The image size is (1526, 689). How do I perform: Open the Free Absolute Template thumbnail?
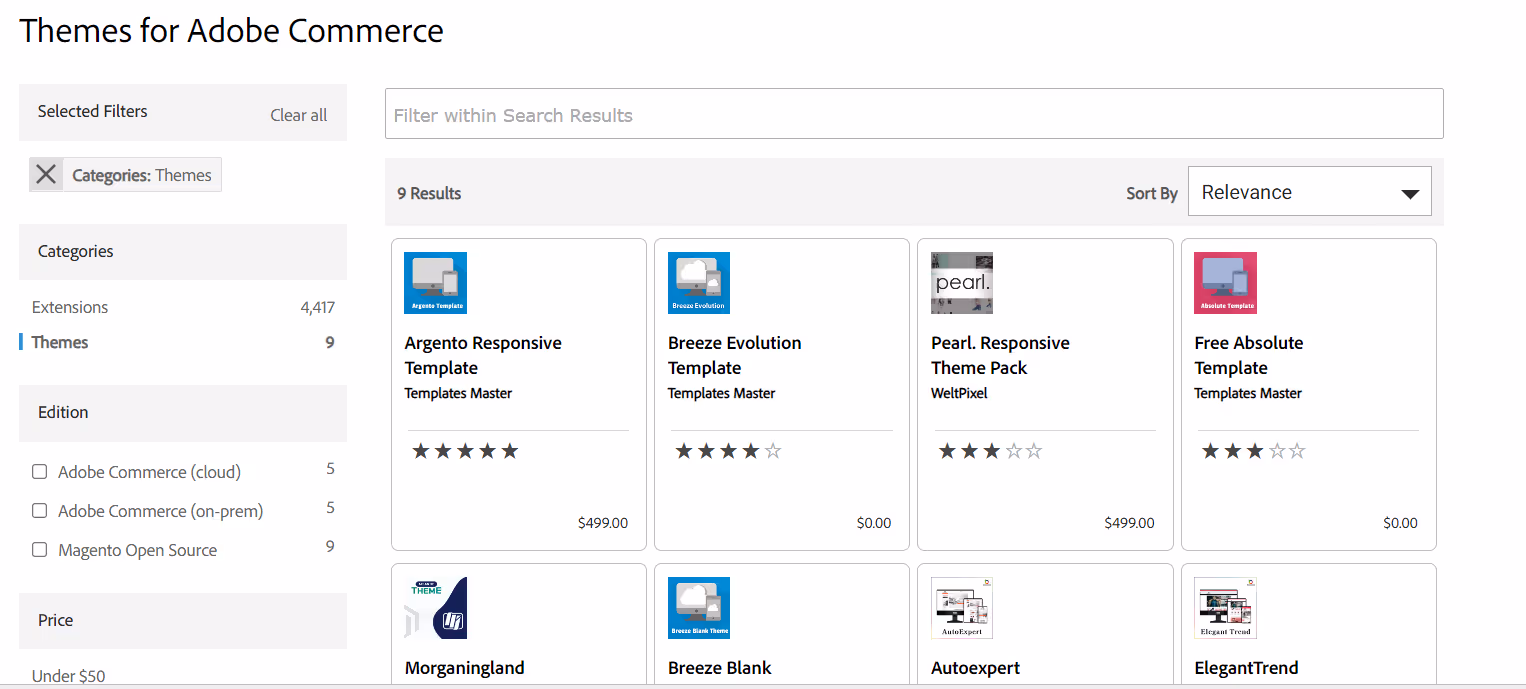pos(1225,282)
